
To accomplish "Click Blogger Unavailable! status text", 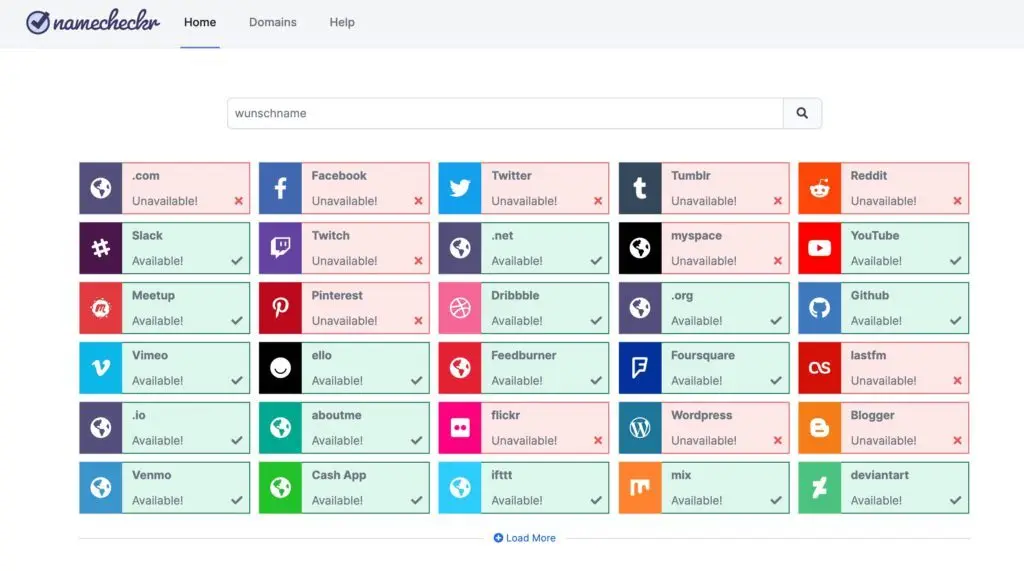I will (883, 441).
